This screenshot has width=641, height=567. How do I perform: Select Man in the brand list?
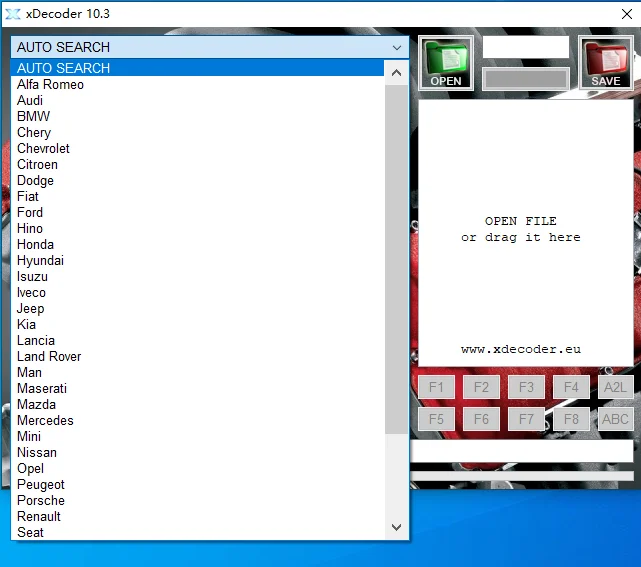197,372
